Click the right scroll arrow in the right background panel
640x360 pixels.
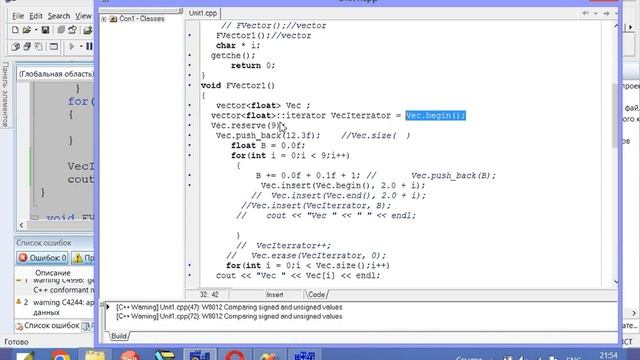pos(634,313)
